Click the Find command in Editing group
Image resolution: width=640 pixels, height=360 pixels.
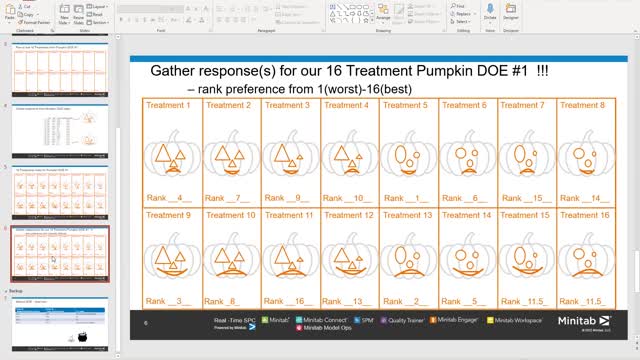(x=458, y=6)
